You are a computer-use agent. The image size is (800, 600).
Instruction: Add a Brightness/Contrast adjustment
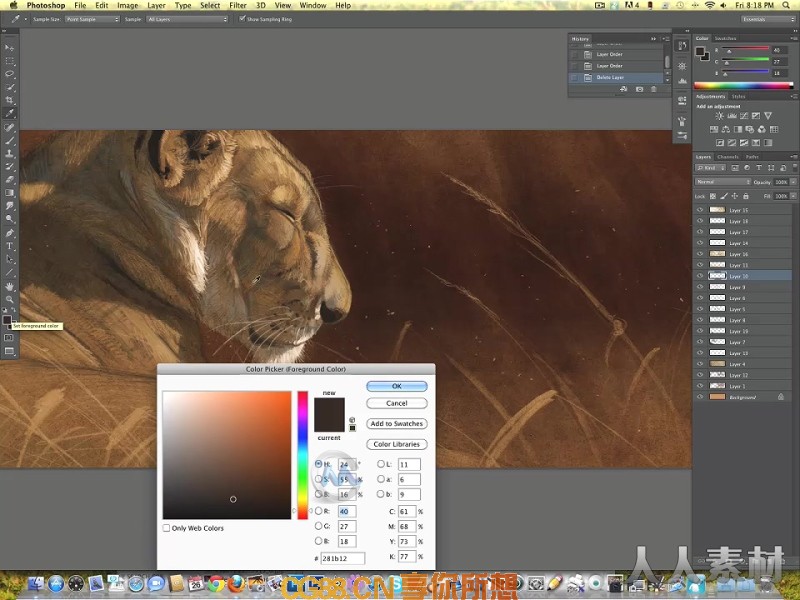pyautogui.click(x=719, y=116)
